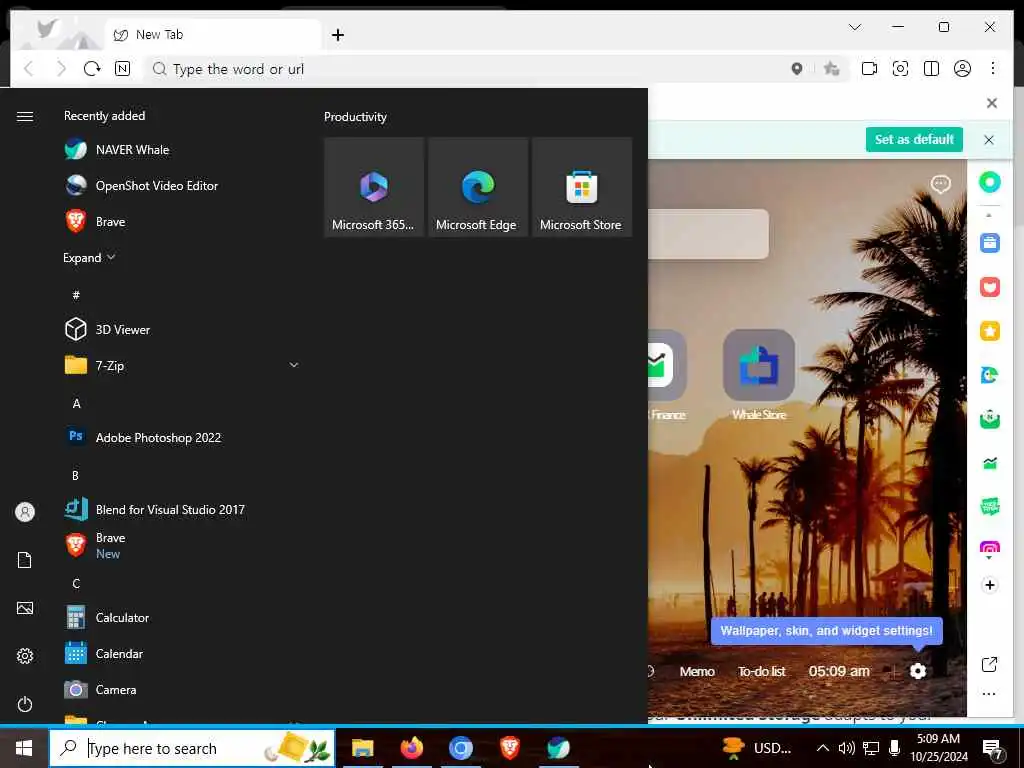Open Documents from Start sidebar
Image resolution: width=1024 pixels, height=768 pixels.
pos(25,560)
